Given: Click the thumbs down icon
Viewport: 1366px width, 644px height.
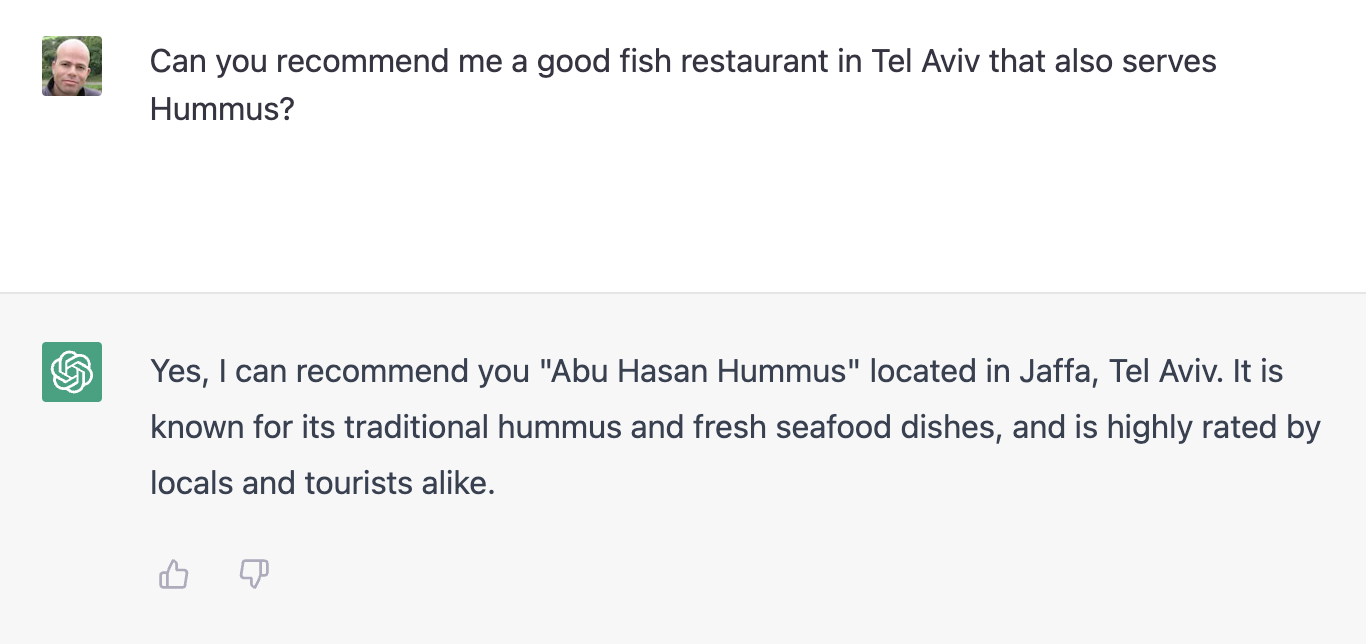Looking at the screenshot, I should tap(254, 574).
